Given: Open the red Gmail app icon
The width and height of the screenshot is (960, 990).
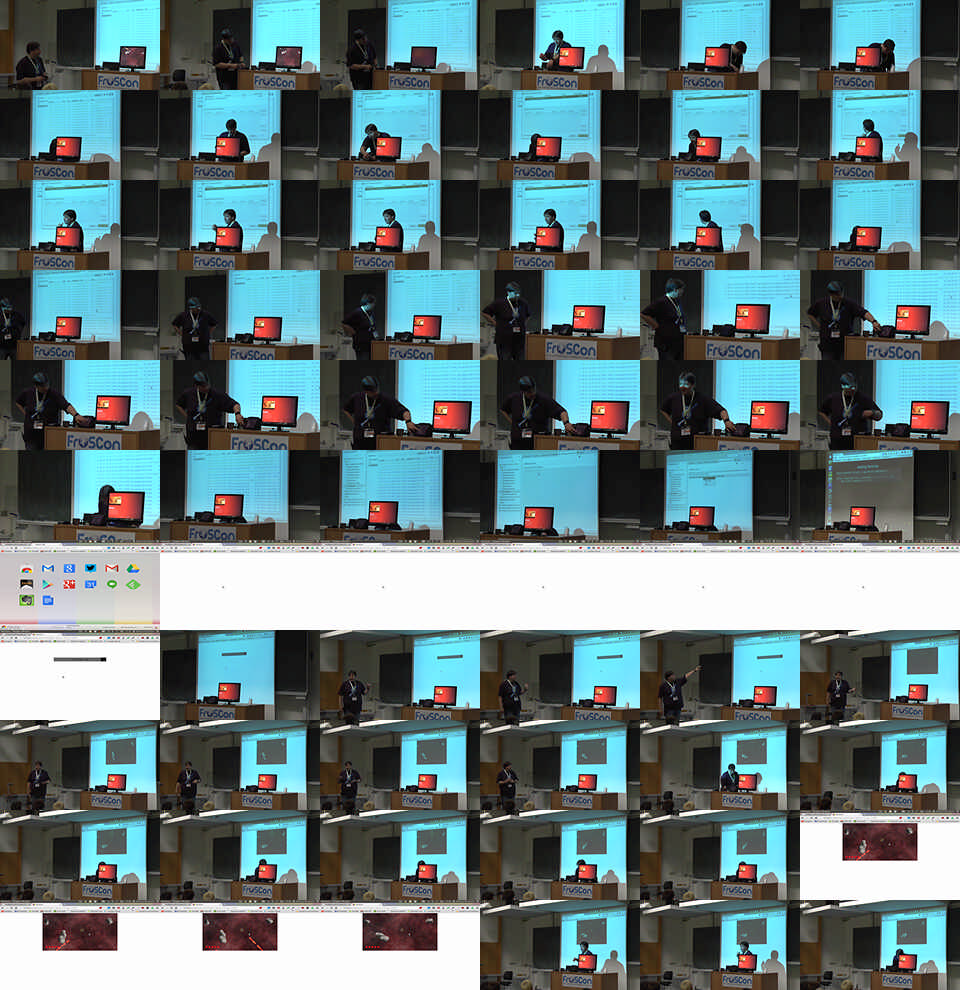Looking at the screenshot, I should (112, 569).
